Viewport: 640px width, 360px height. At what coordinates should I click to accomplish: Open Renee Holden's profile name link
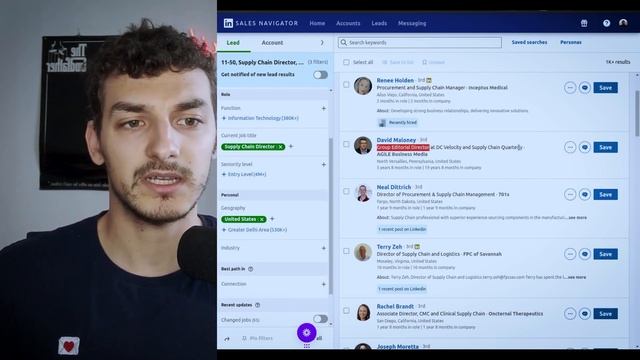pos(395,80)
